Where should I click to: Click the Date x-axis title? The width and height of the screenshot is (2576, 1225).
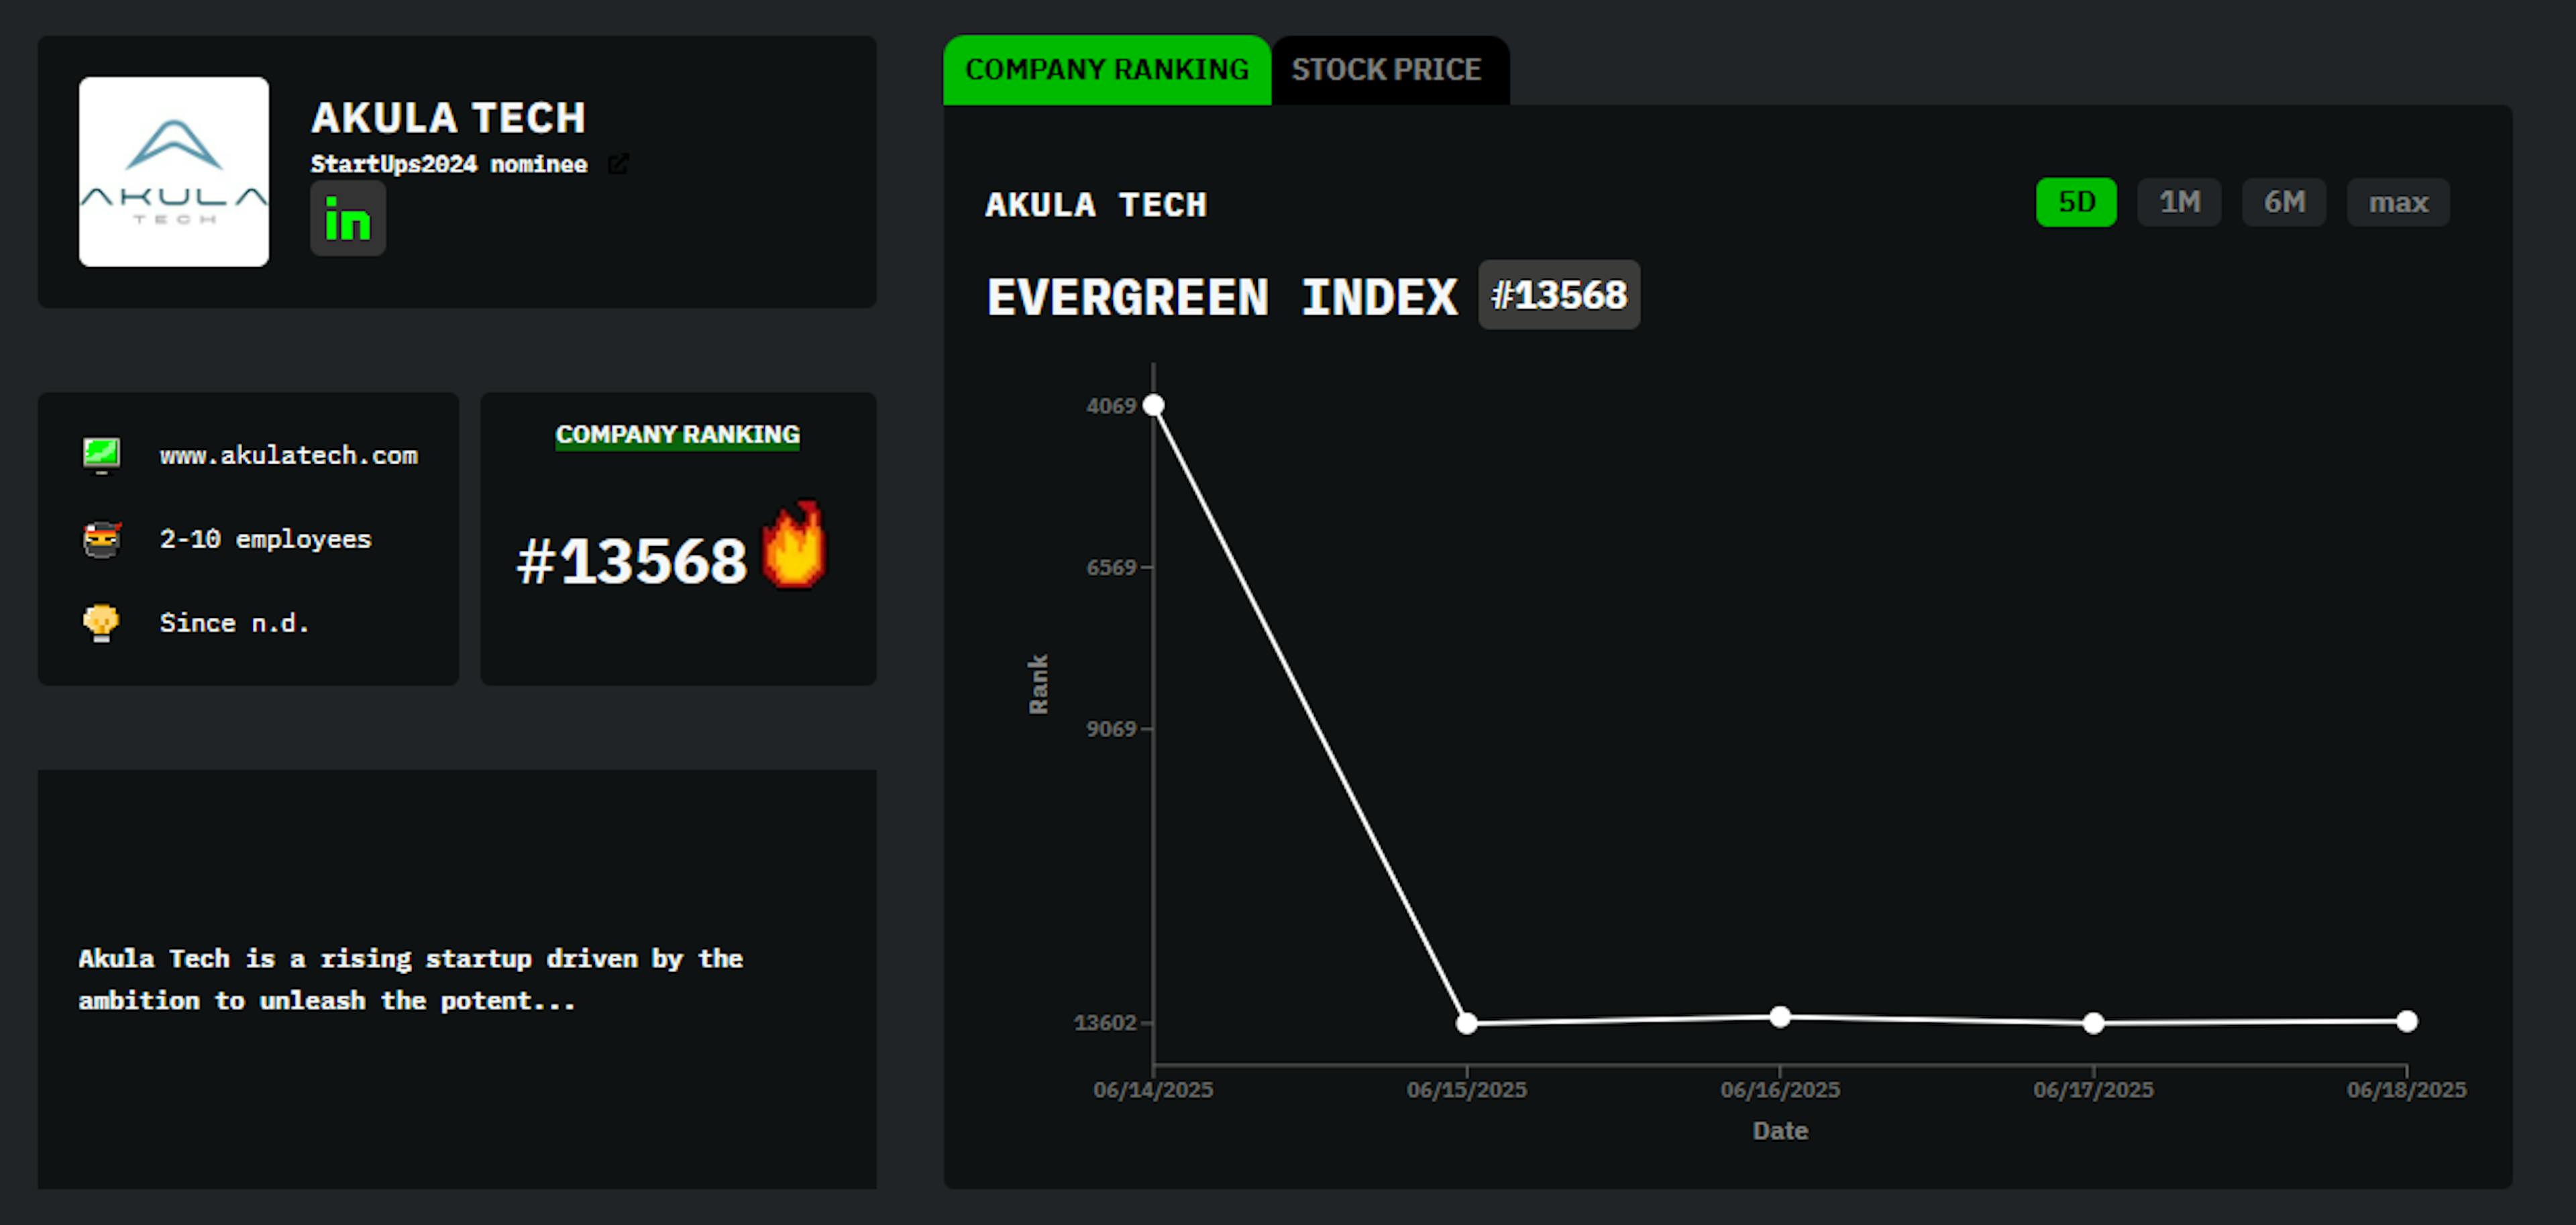1780,1131
